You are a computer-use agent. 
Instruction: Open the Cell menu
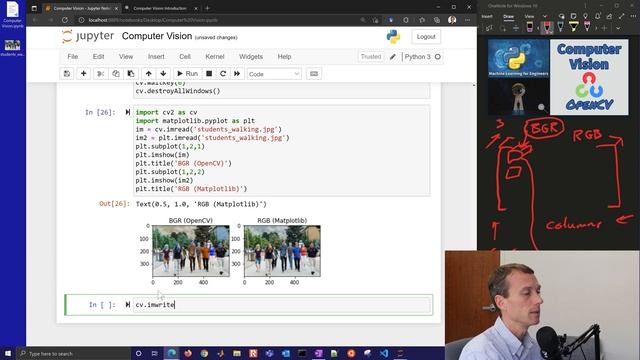pos(185,57)
